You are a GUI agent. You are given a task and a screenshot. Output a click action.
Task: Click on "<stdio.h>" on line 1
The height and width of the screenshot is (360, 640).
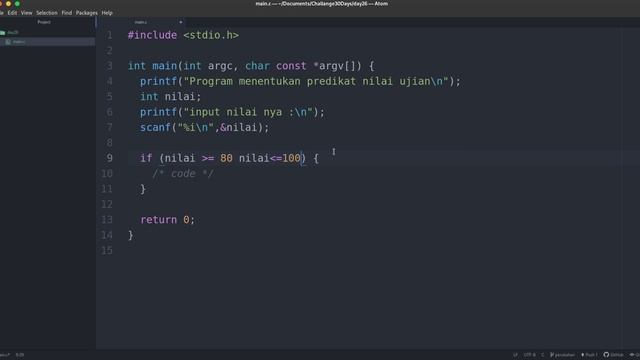coord(211,35)
